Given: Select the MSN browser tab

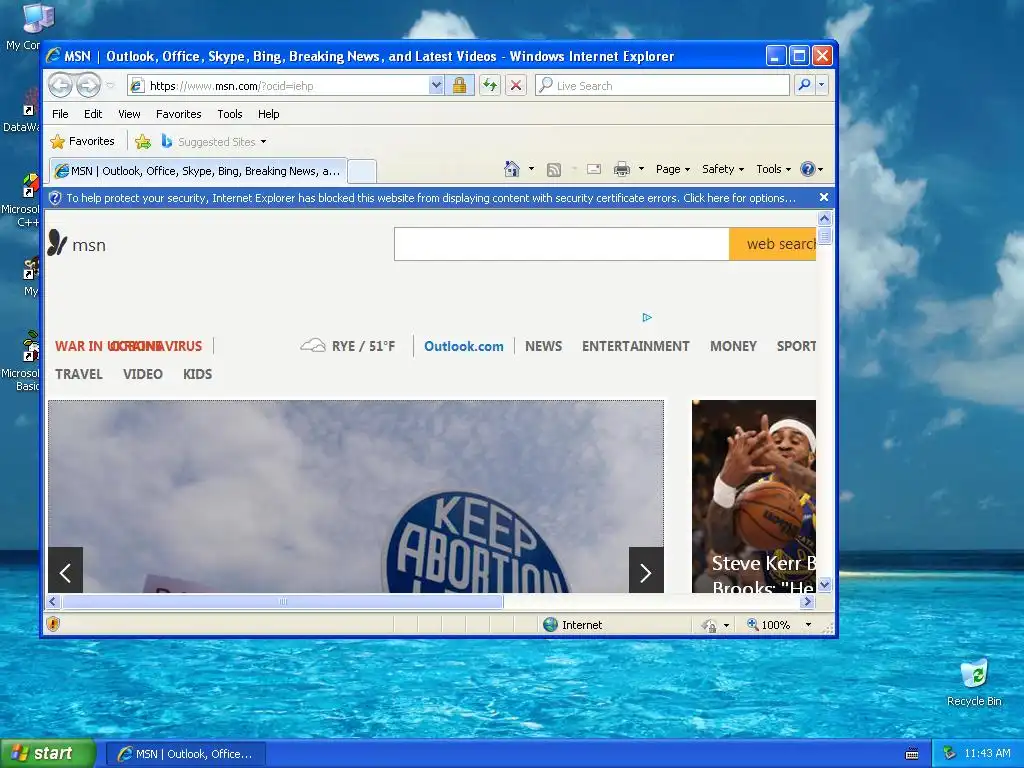Looking at the screenshot, I should click(x=198, y=171).
